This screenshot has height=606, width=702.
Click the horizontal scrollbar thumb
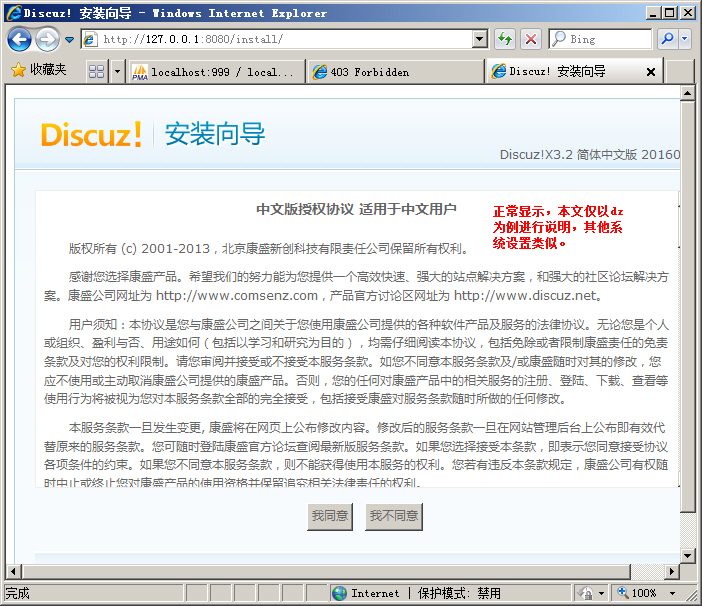pos(327,571)
